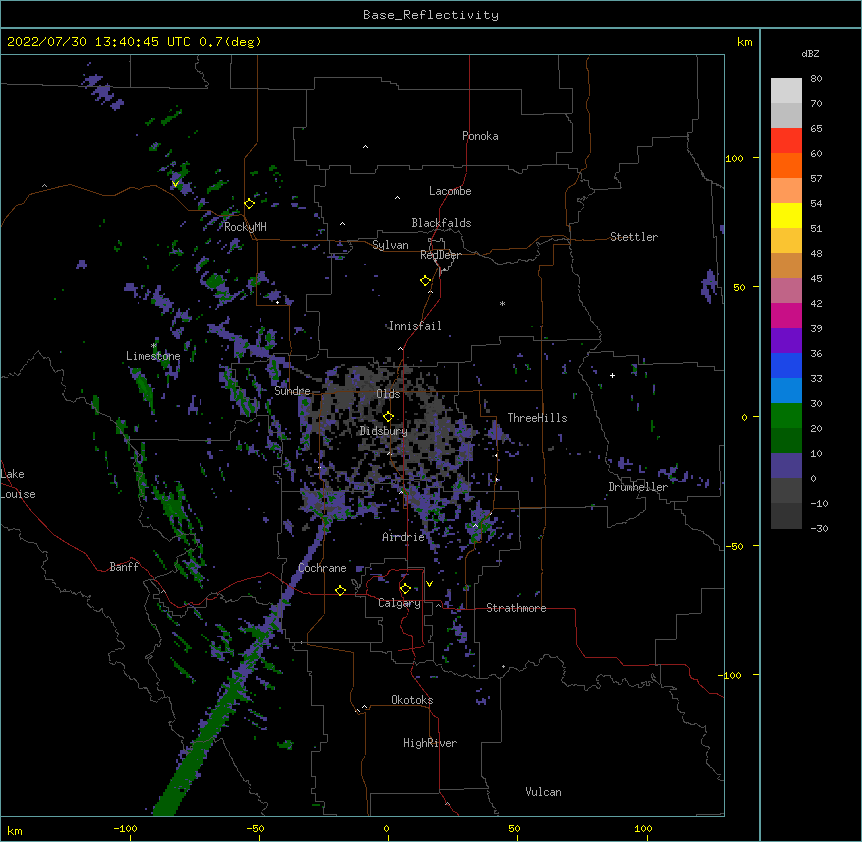Click the -100 tick on the x-axis
Screen dimensions: 862x842
click(125, 828)
